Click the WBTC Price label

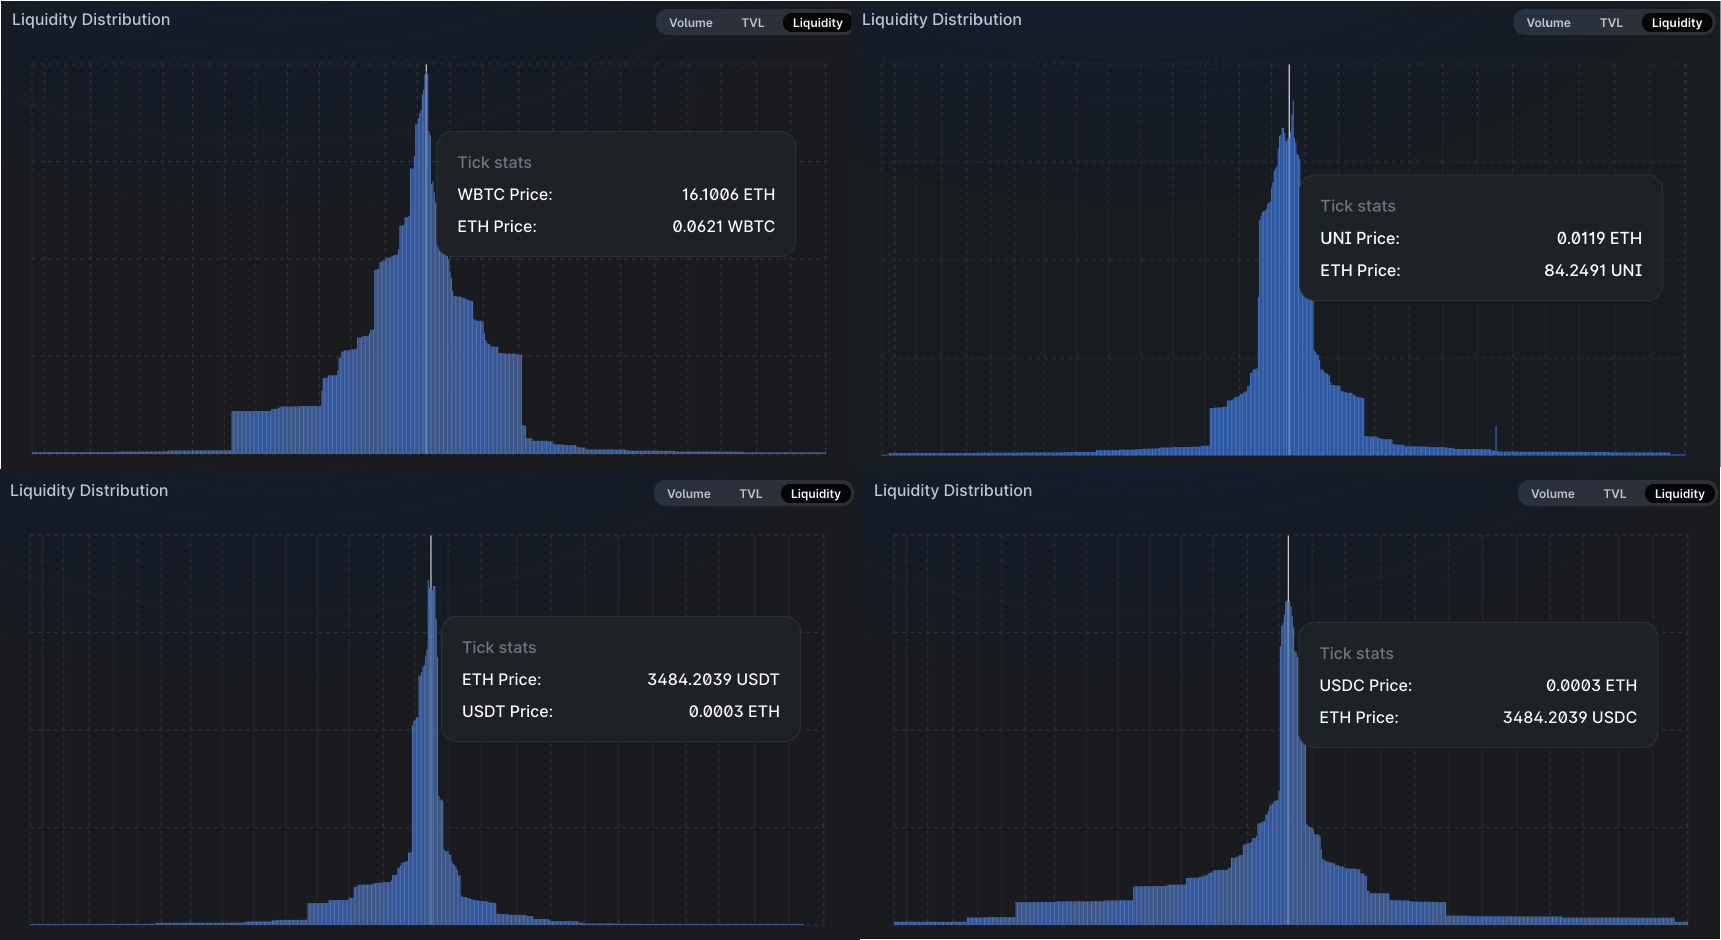(505, 194)
